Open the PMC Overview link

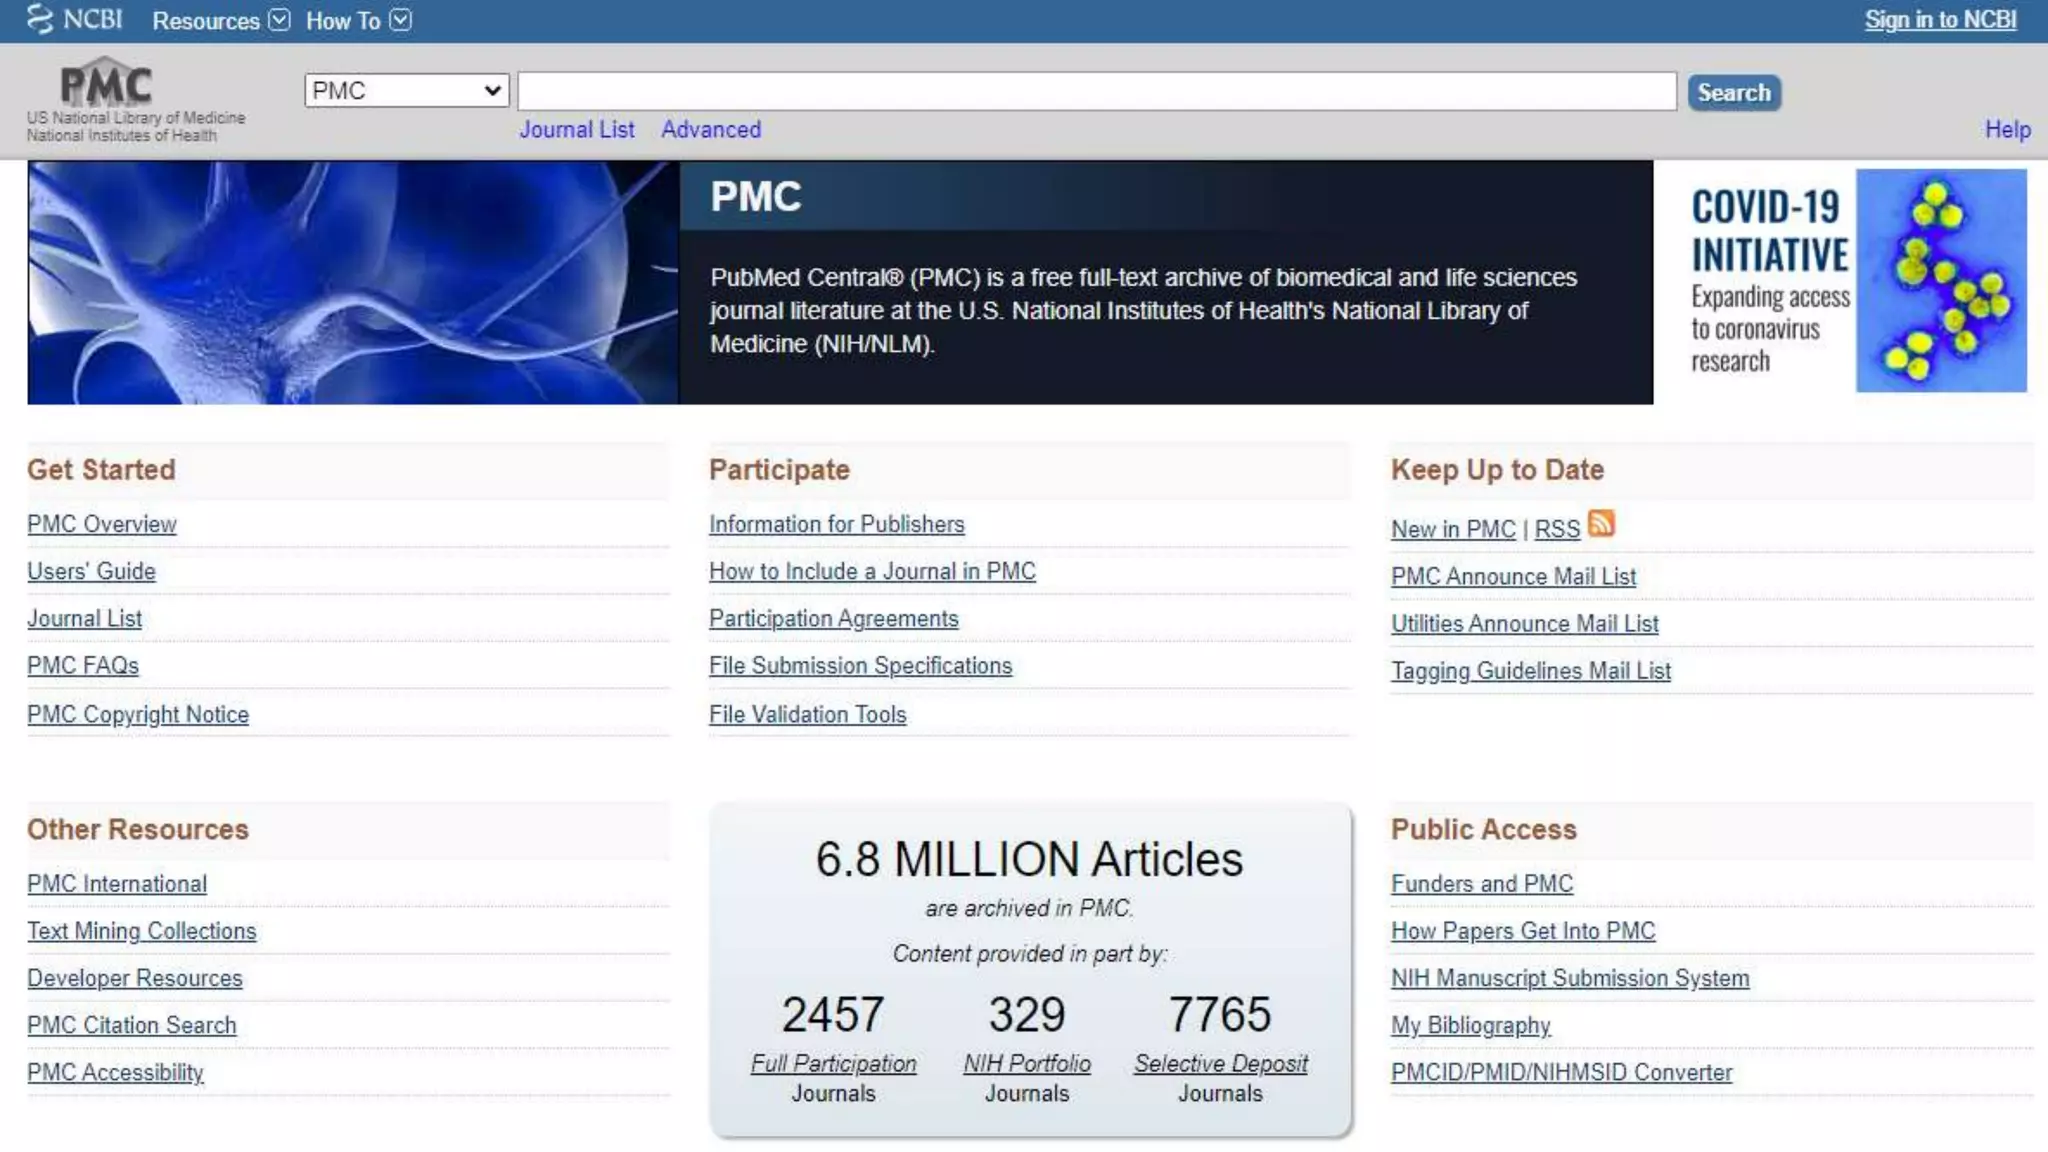(x=101, y=524)
